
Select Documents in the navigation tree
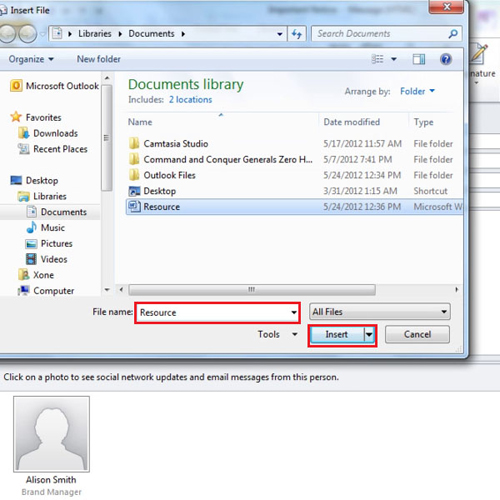tap(64, 212)
